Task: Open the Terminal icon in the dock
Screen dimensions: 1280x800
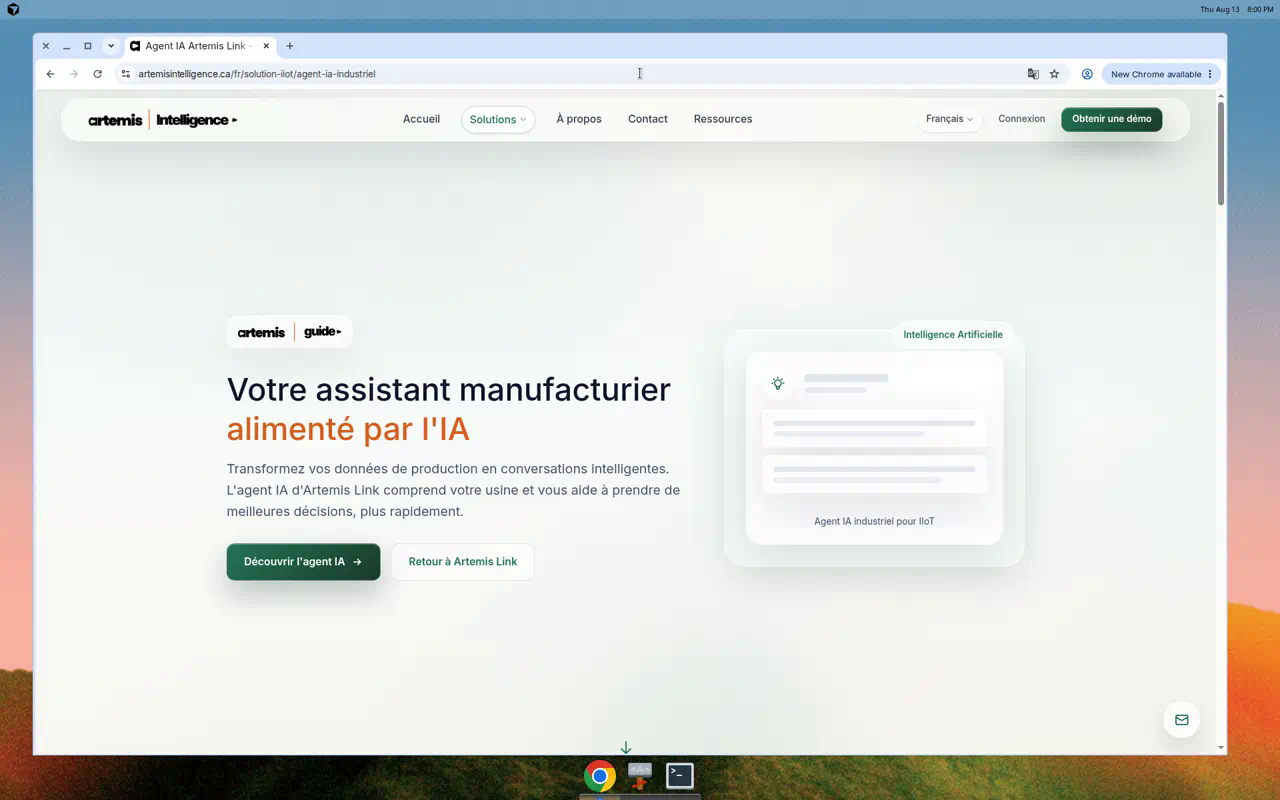Action: pyautogui.click(x=680, y=776)
